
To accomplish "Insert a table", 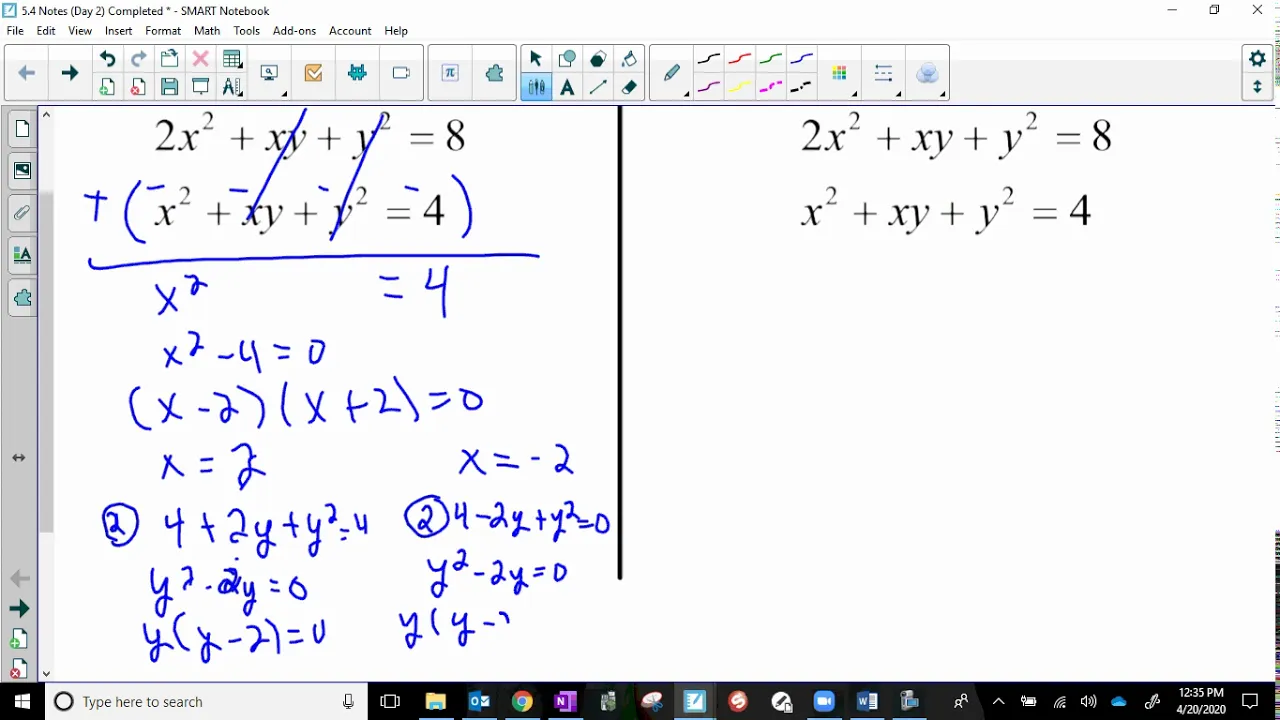I will point(232,59).
